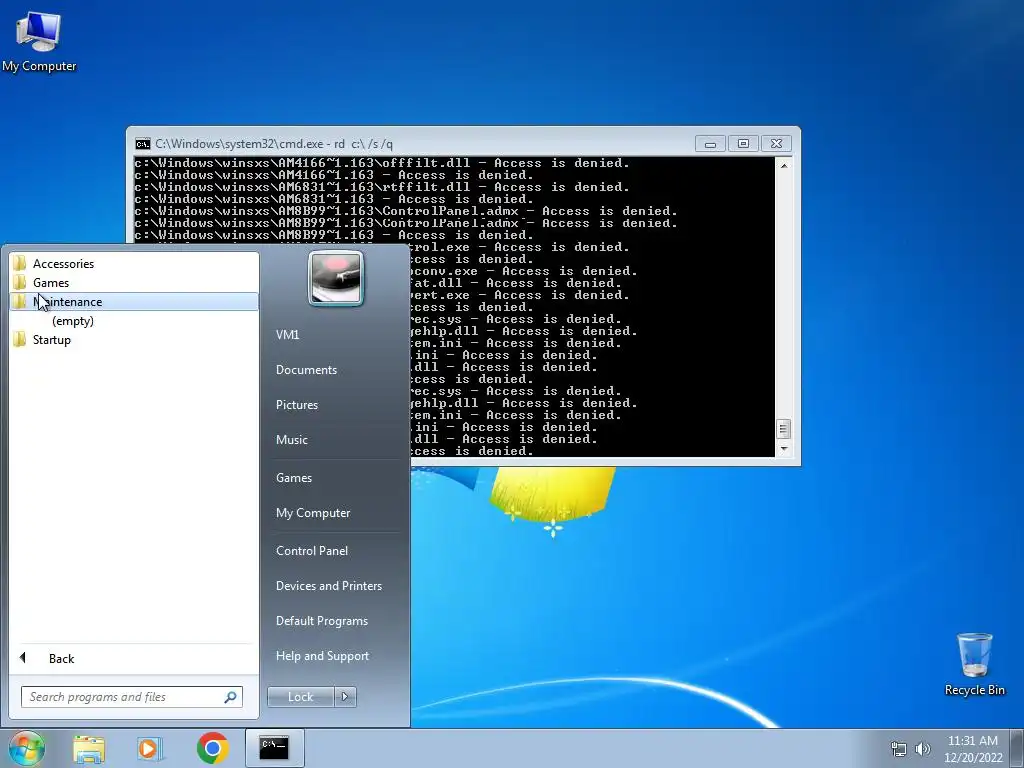
Task: Open the Recycle Bin on desktop
Action: point(974,664)
